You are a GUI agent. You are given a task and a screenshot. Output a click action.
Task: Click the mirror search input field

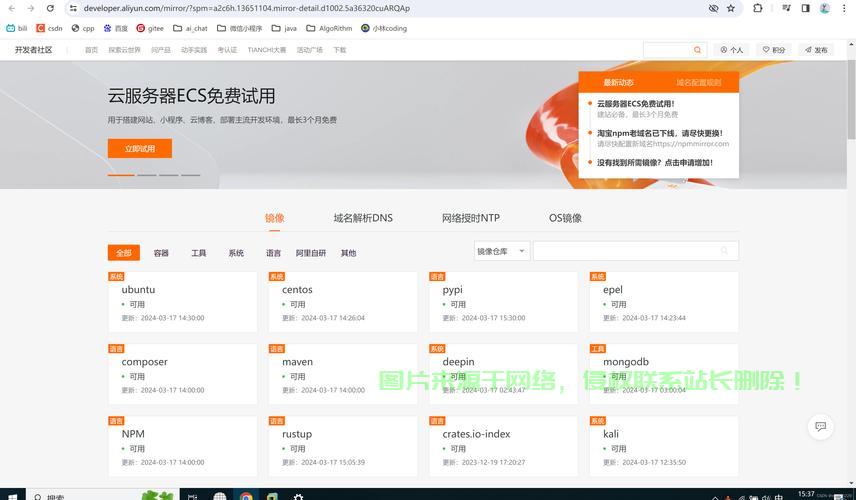625,251
